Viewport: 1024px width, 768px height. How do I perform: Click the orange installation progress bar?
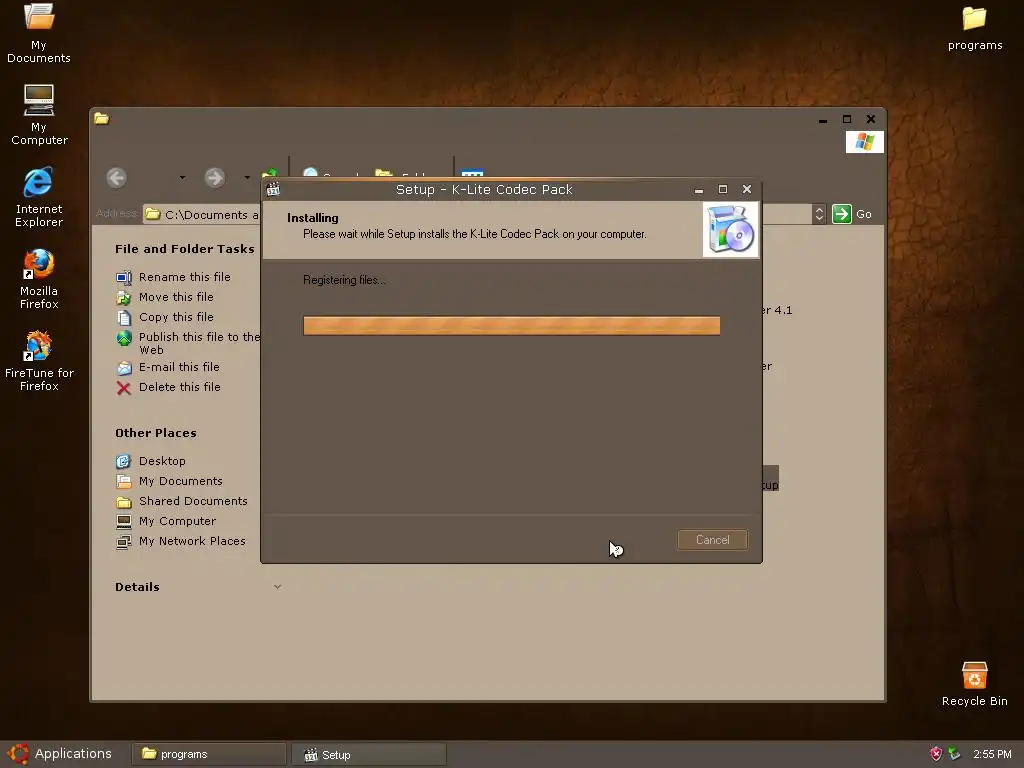(511, 325)
